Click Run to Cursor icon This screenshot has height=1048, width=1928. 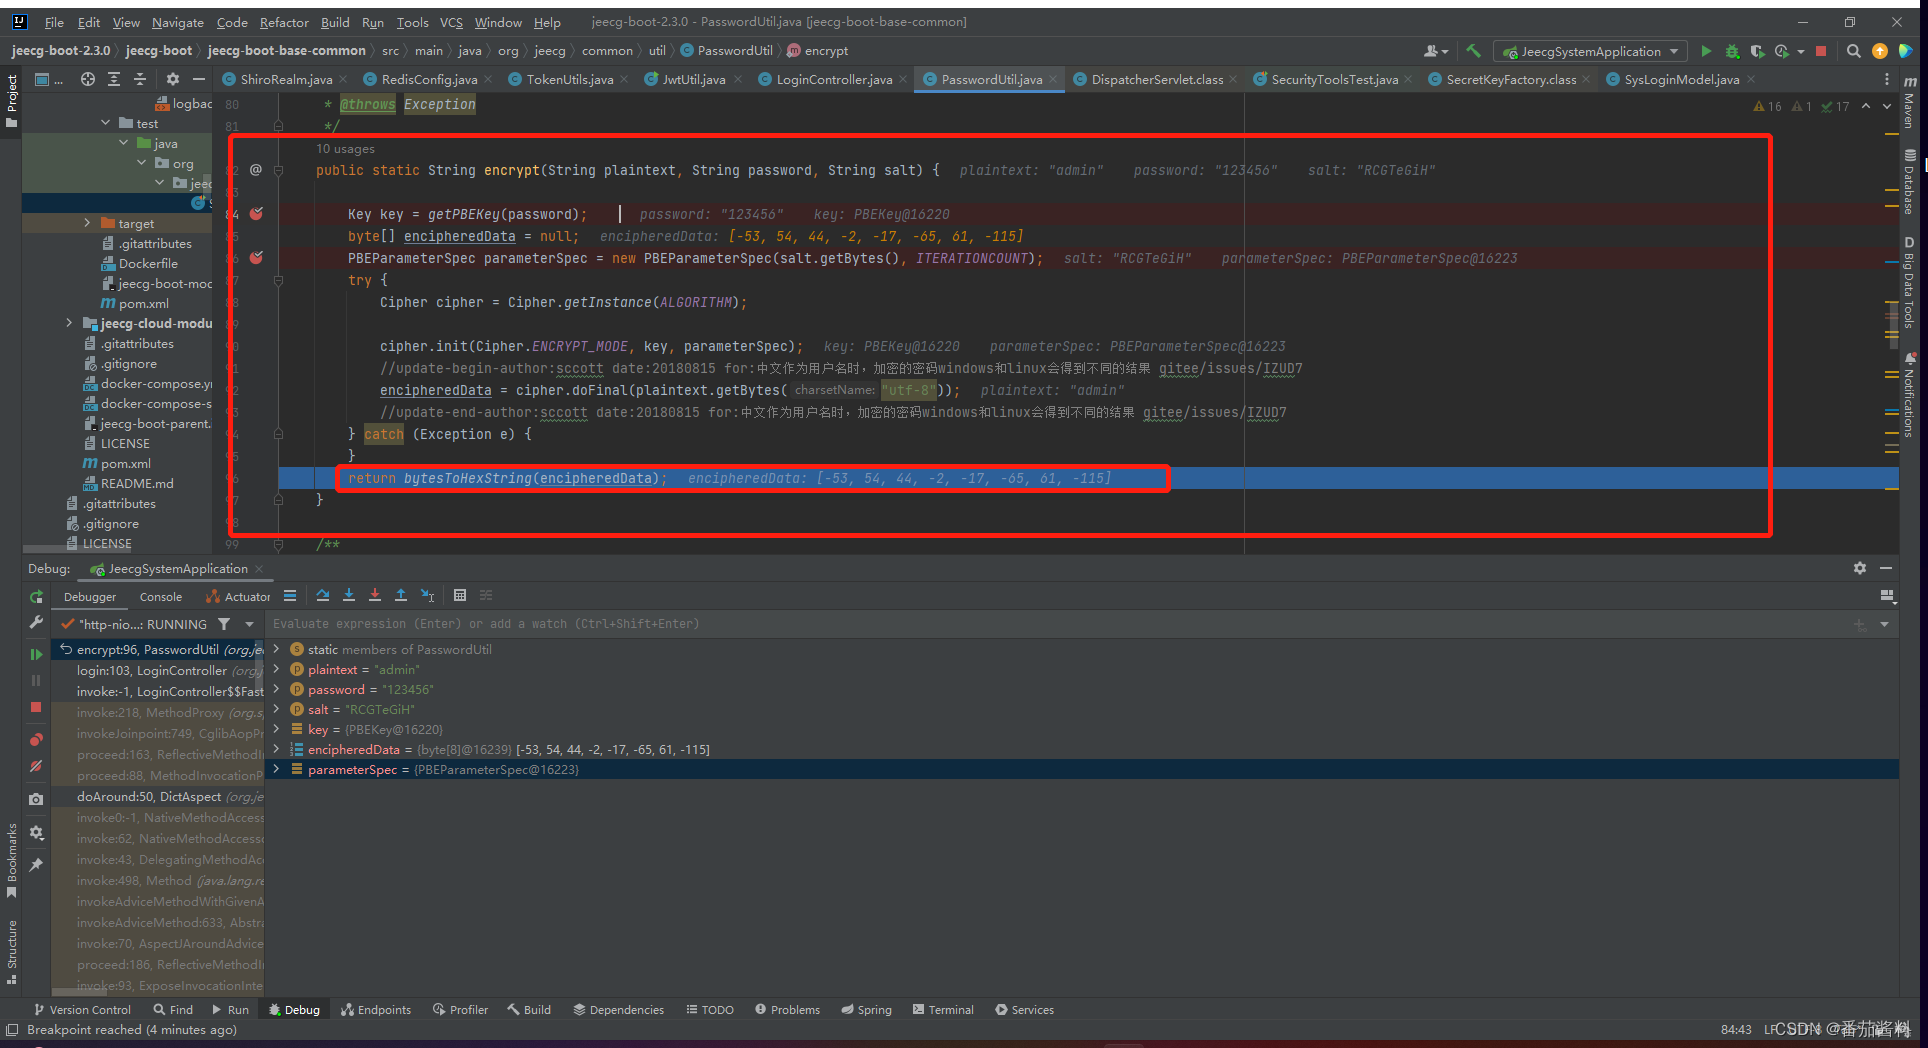(x=428, y=596)
